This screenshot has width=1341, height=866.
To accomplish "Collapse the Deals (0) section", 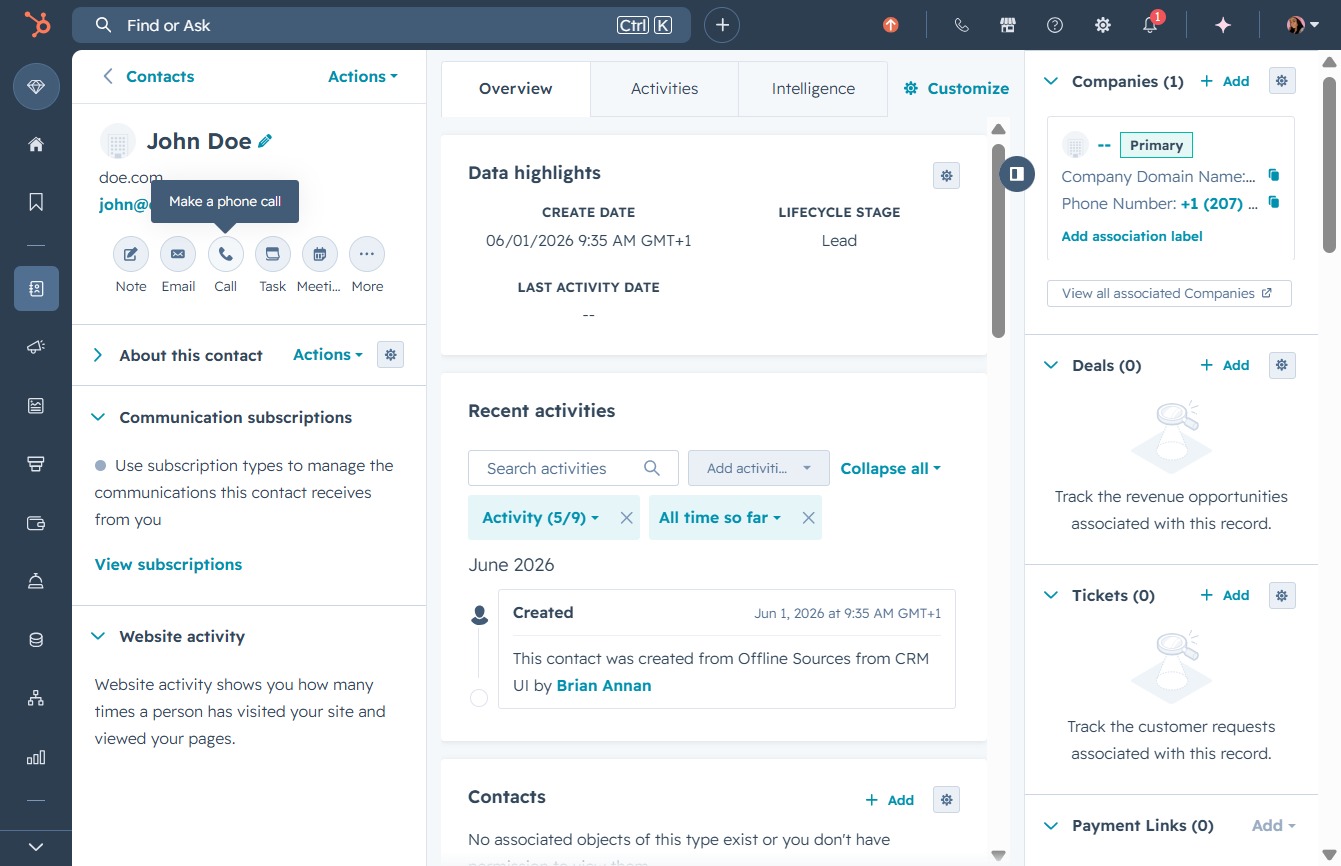I will 1051,365.
